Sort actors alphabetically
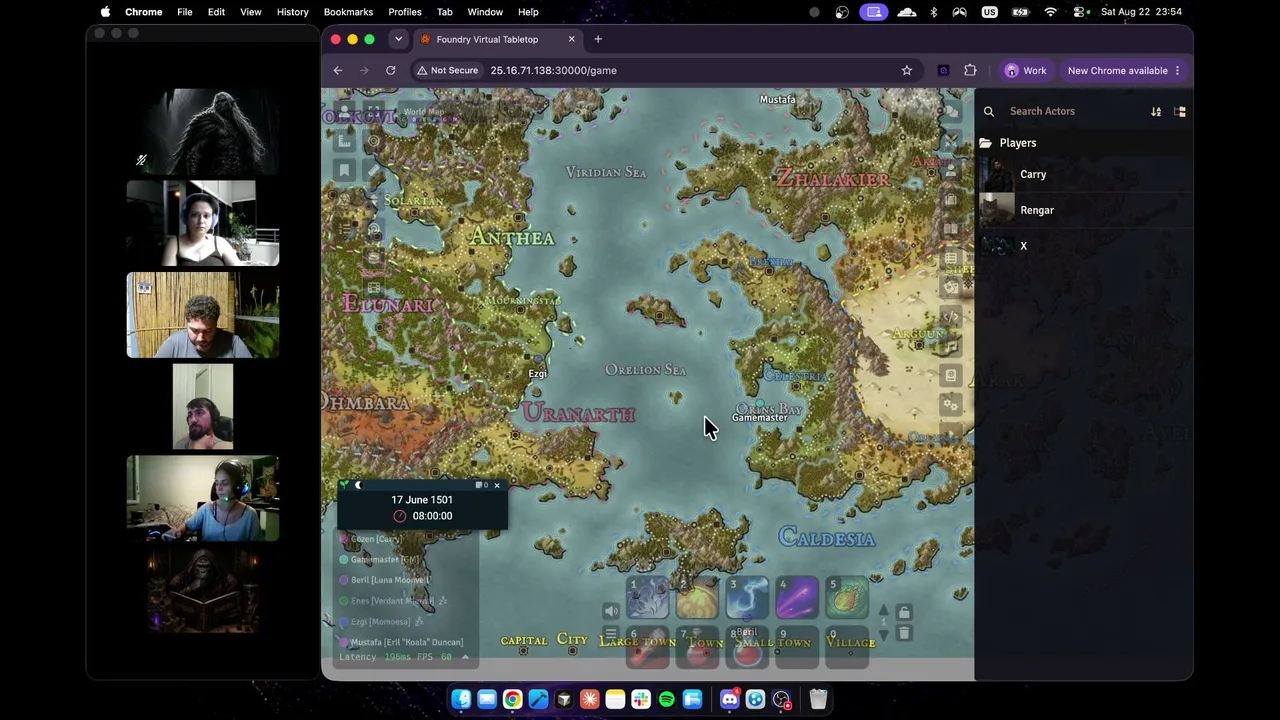This screenshot has height=720, width=1280. point(1156,112)
